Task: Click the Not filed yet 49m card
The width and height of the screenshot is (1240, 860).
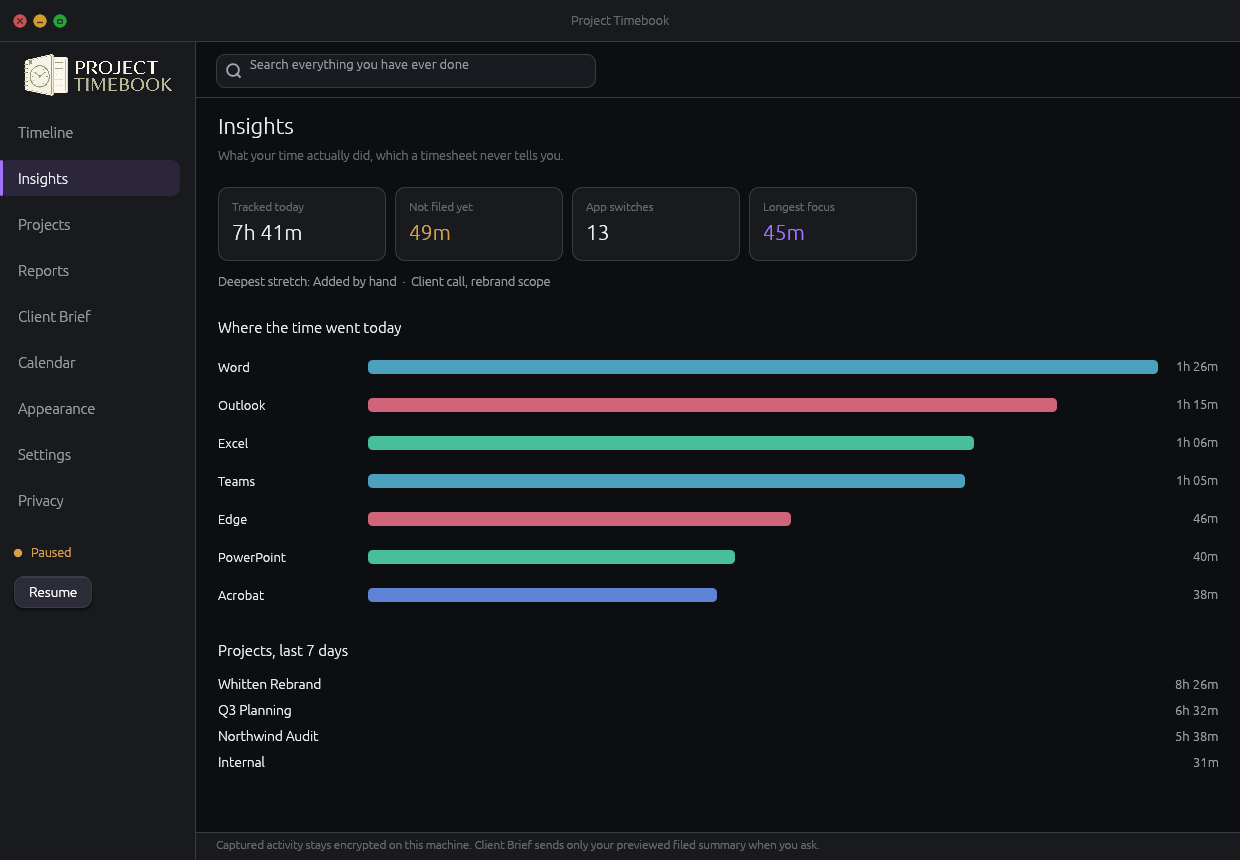Action: click(479, 224)
